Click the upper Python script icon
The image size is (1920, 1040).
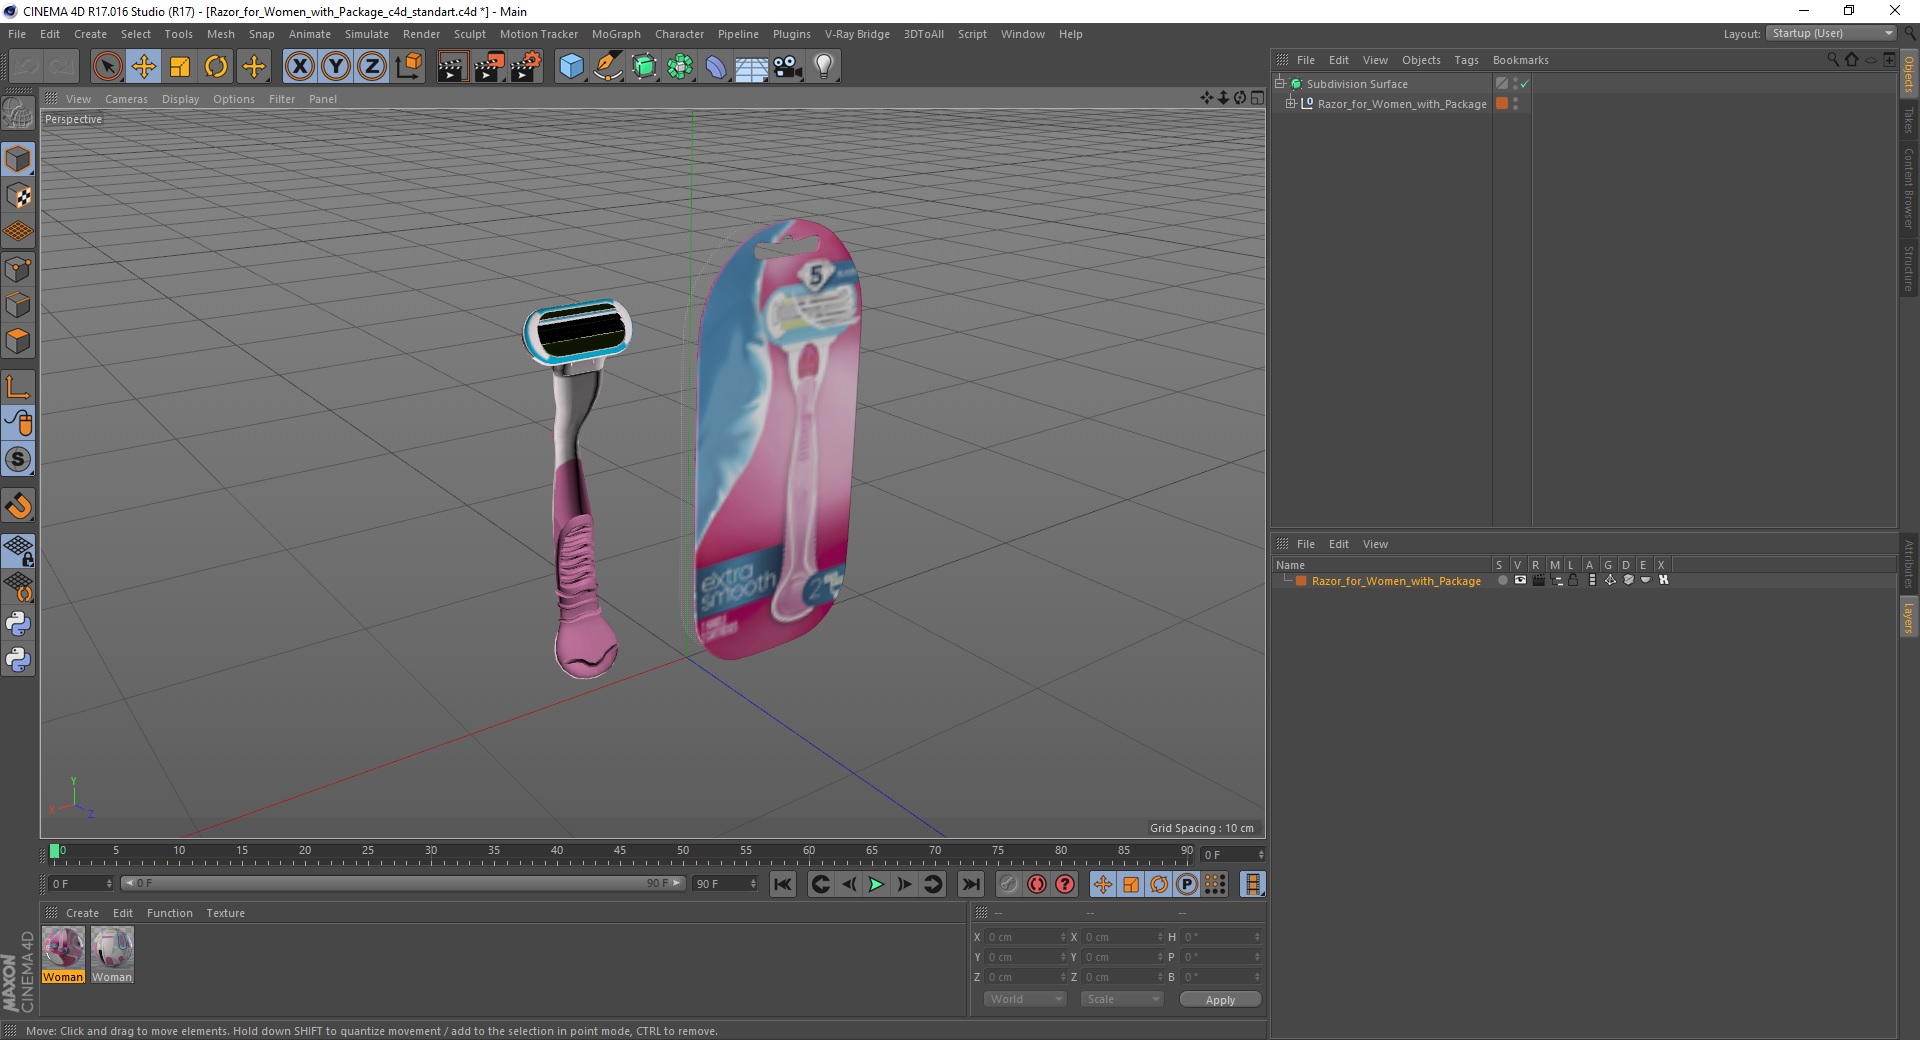18,624
